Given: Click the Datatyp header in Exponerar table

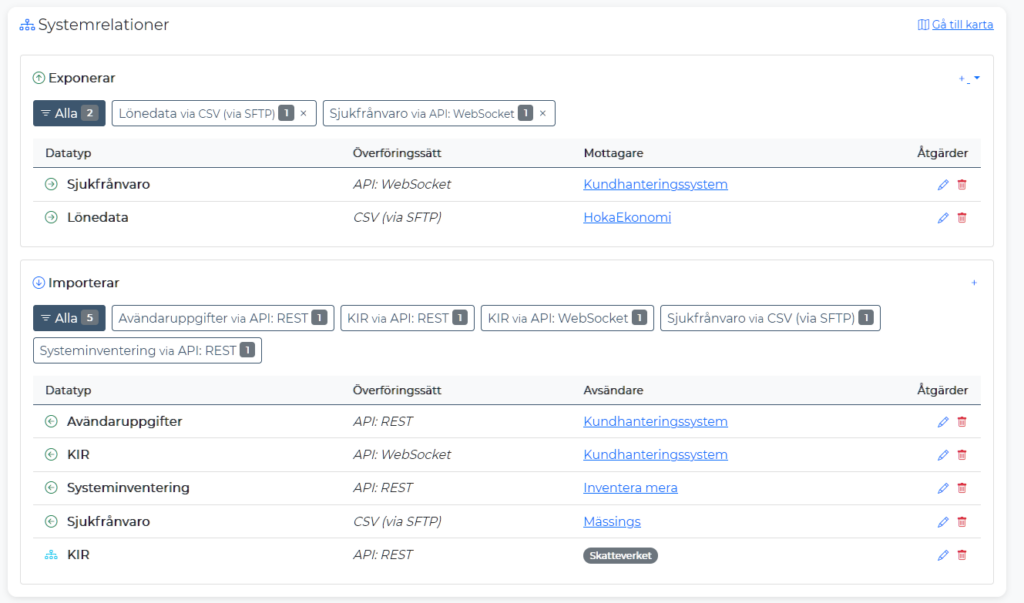Looking at the screenshot, I should tap(68, 153).
